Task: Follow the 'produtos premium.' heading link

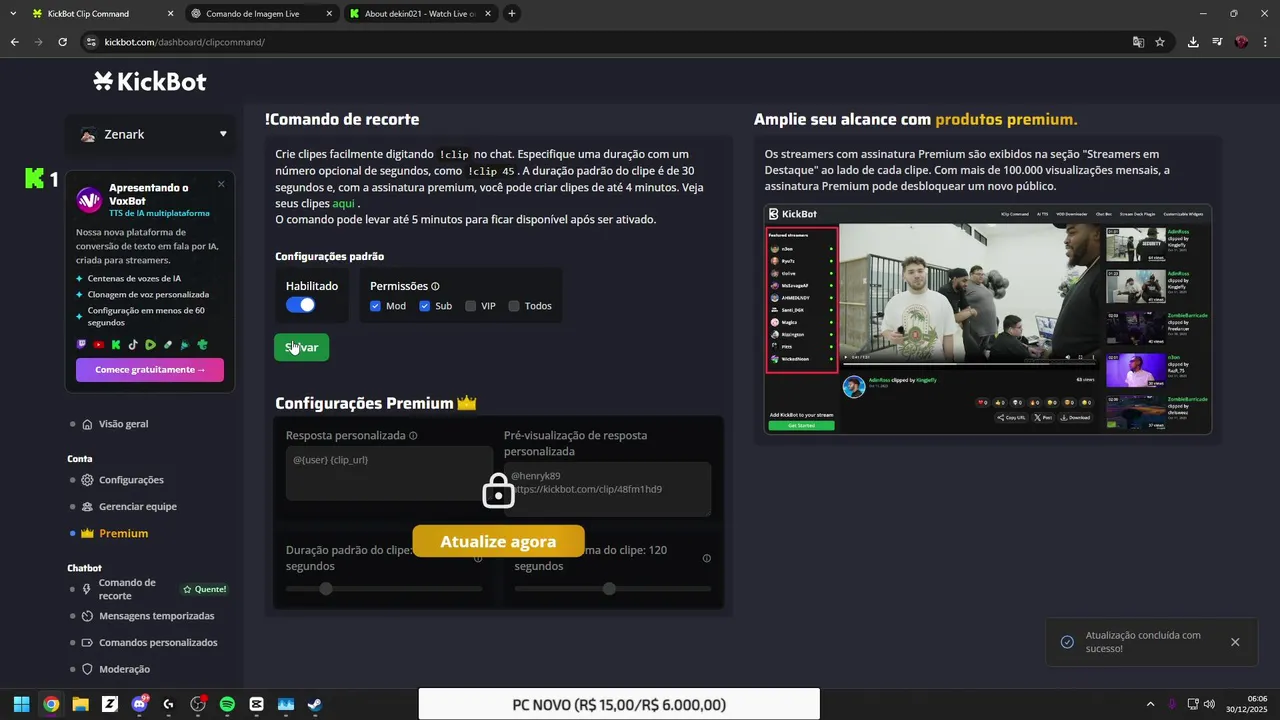Action: click(1006, 119)
